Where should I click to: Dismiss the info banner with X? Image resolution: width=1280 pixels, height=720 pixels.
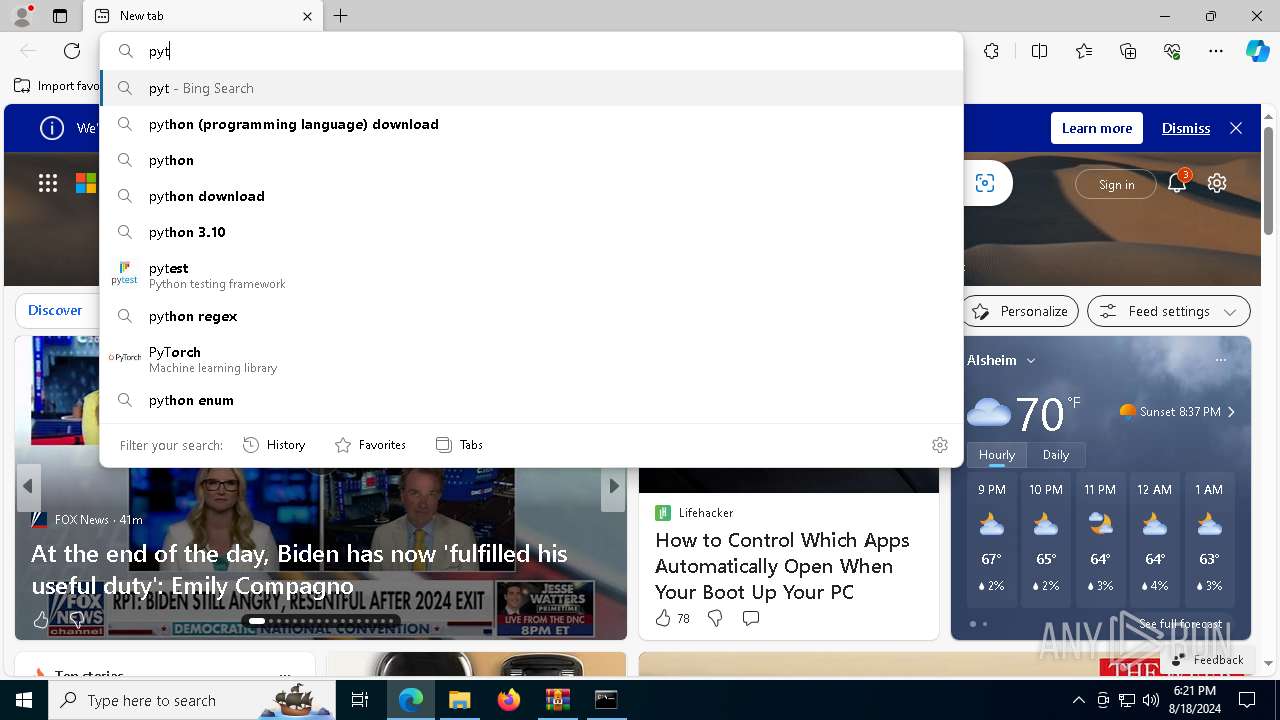[x=1236, y=128]
